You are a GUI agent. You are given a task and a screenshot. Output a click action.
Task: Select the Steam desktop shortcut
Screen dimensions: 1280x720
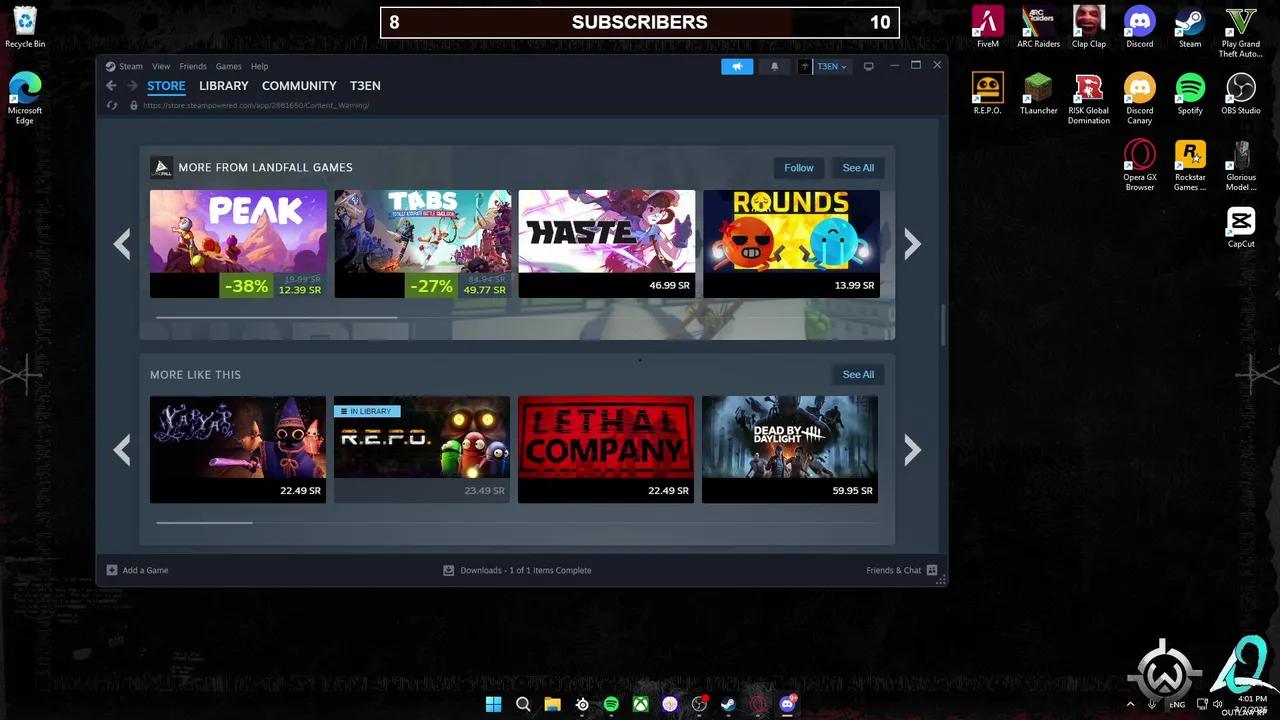[x=1190, y=28]
